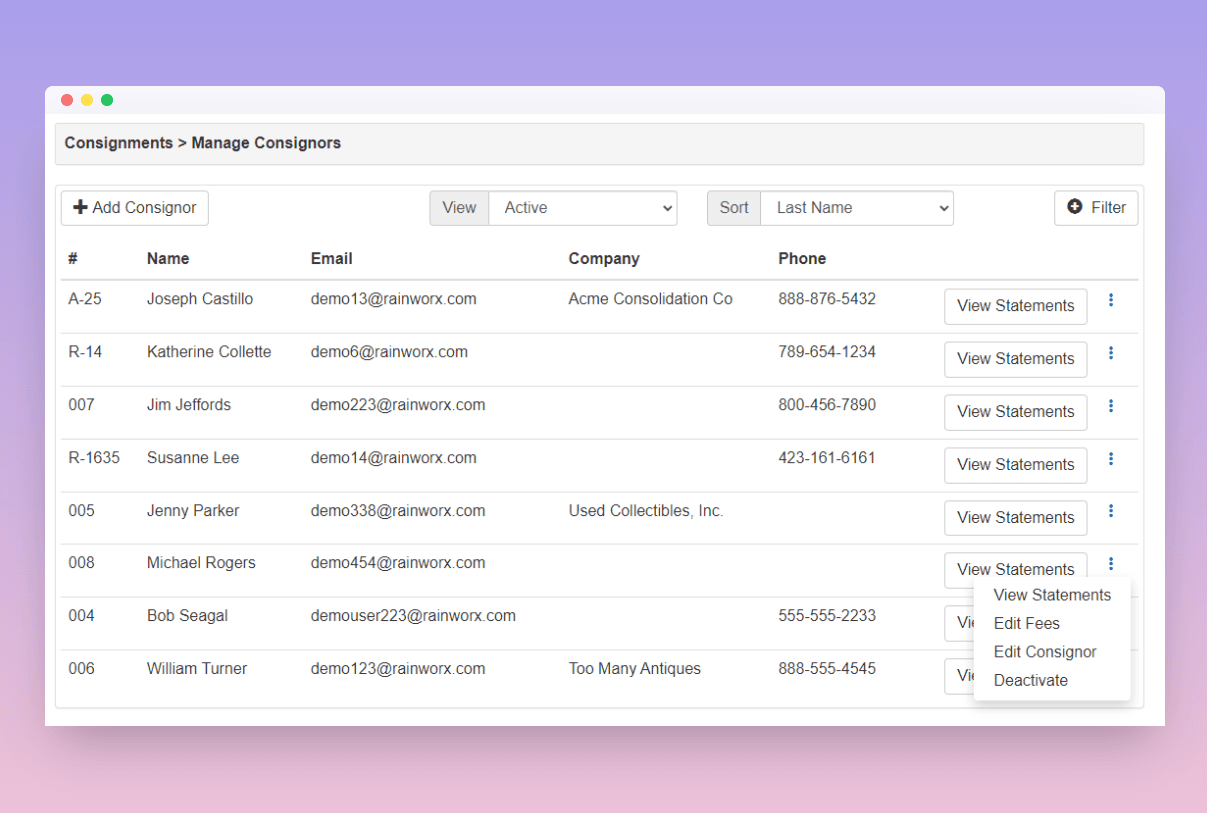Click consignor number 004
The height and width of the screenshot is (813, 1207).
(x=81, y=616)
